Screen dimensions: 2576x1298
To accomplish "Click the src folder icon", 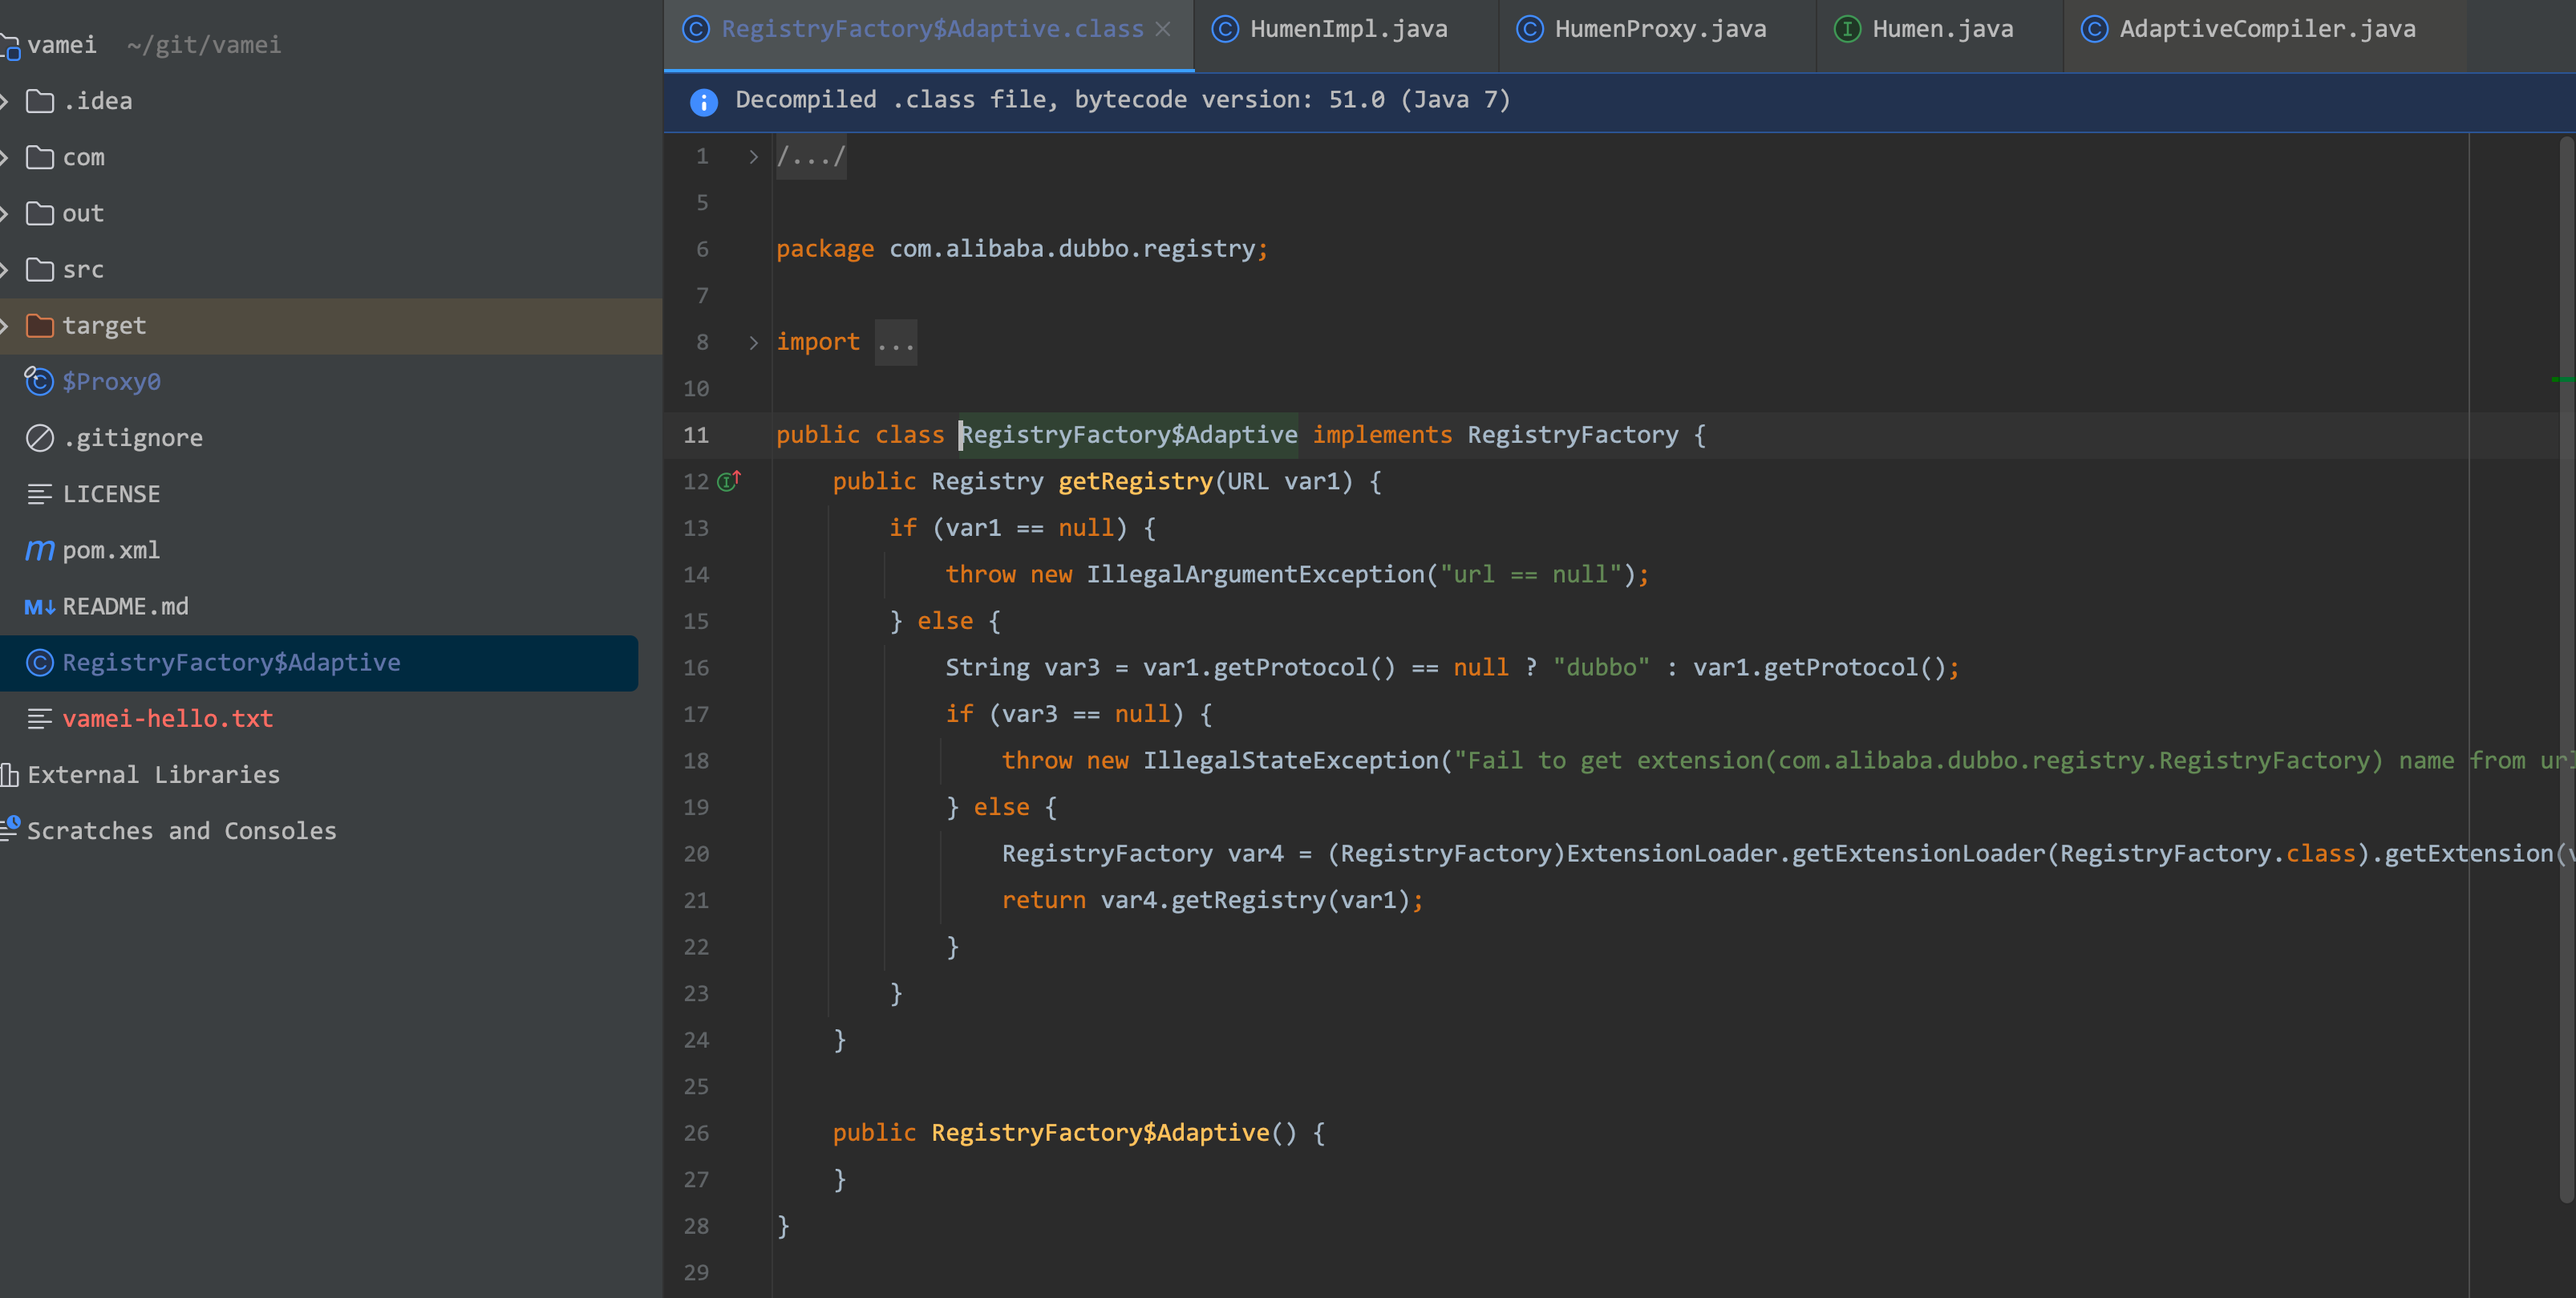I will coord(40,269).
